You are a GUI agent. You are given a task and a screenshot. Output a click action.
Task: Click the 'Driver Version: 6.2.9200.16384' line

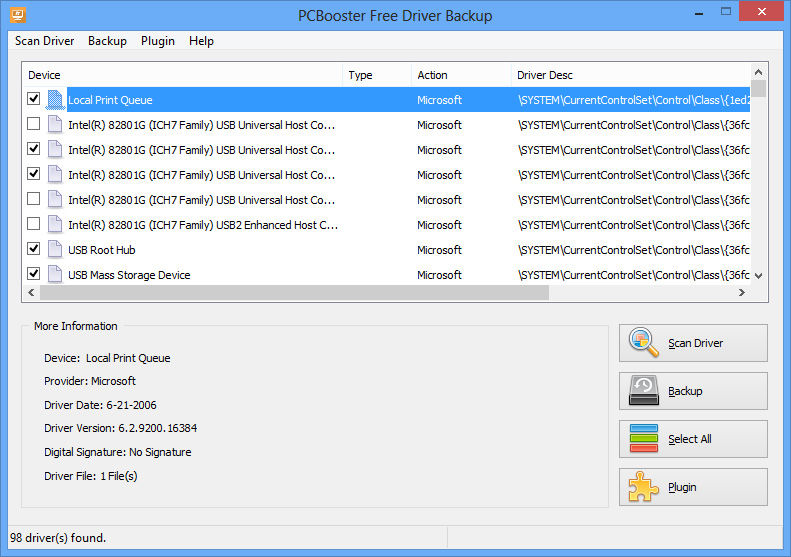(120, 428)
